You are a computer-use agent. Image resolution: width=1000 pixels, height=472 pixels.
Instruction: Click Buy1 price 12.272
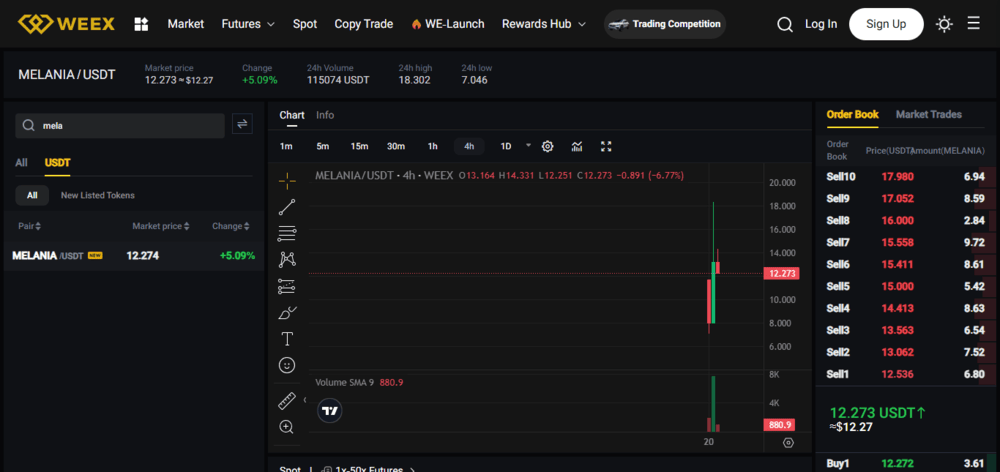point(897,464)
